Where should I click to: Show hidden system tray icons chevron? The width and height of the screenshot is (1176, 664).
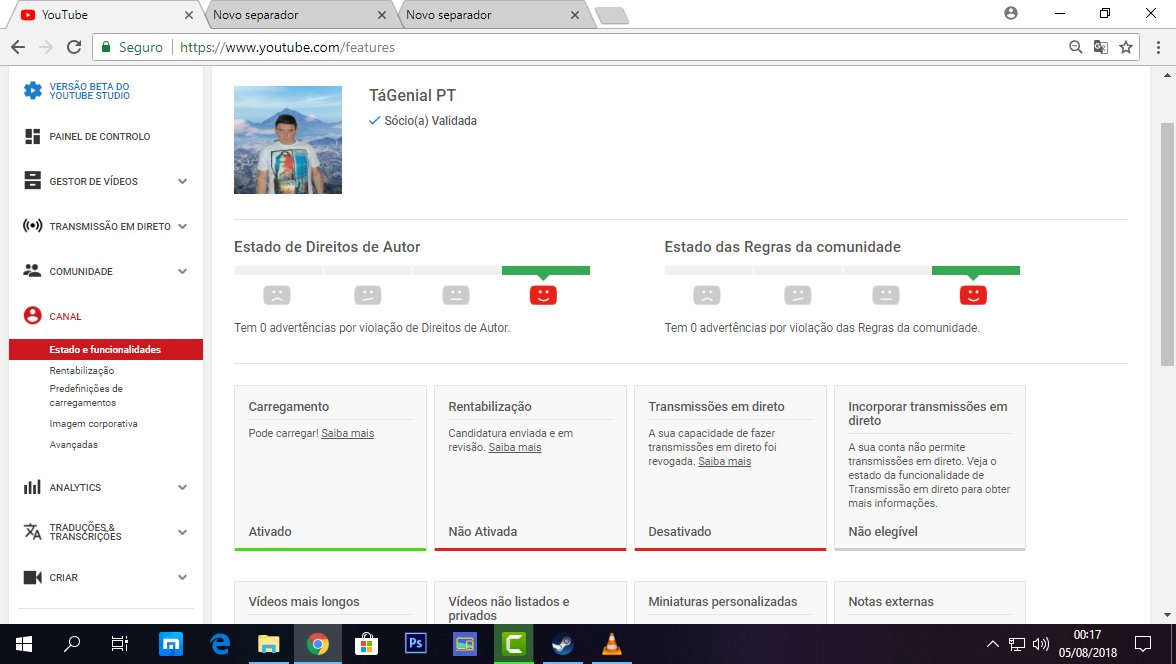click(992, 644)
